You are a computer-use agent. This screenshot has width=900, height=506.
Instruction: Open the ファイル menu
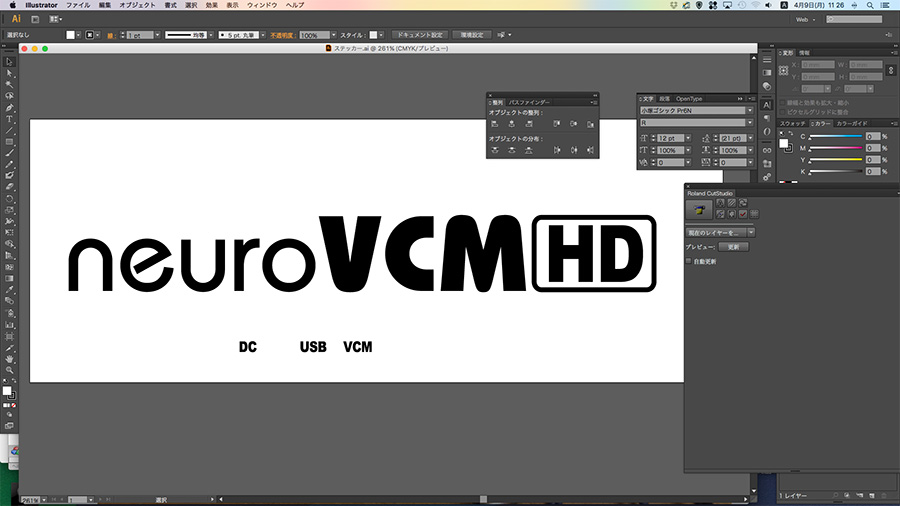[x=78, y=5]
